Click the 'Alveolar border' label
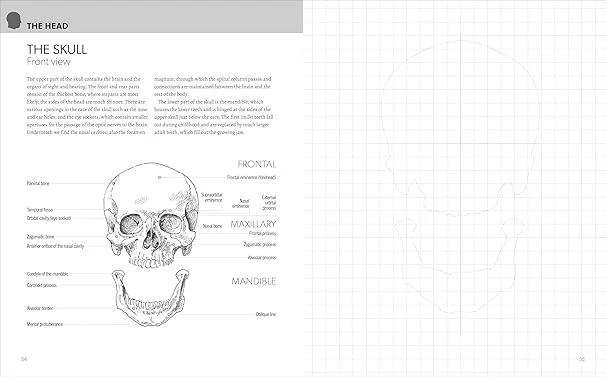Viewport: 606px width, 377px height. click(40, 308)
